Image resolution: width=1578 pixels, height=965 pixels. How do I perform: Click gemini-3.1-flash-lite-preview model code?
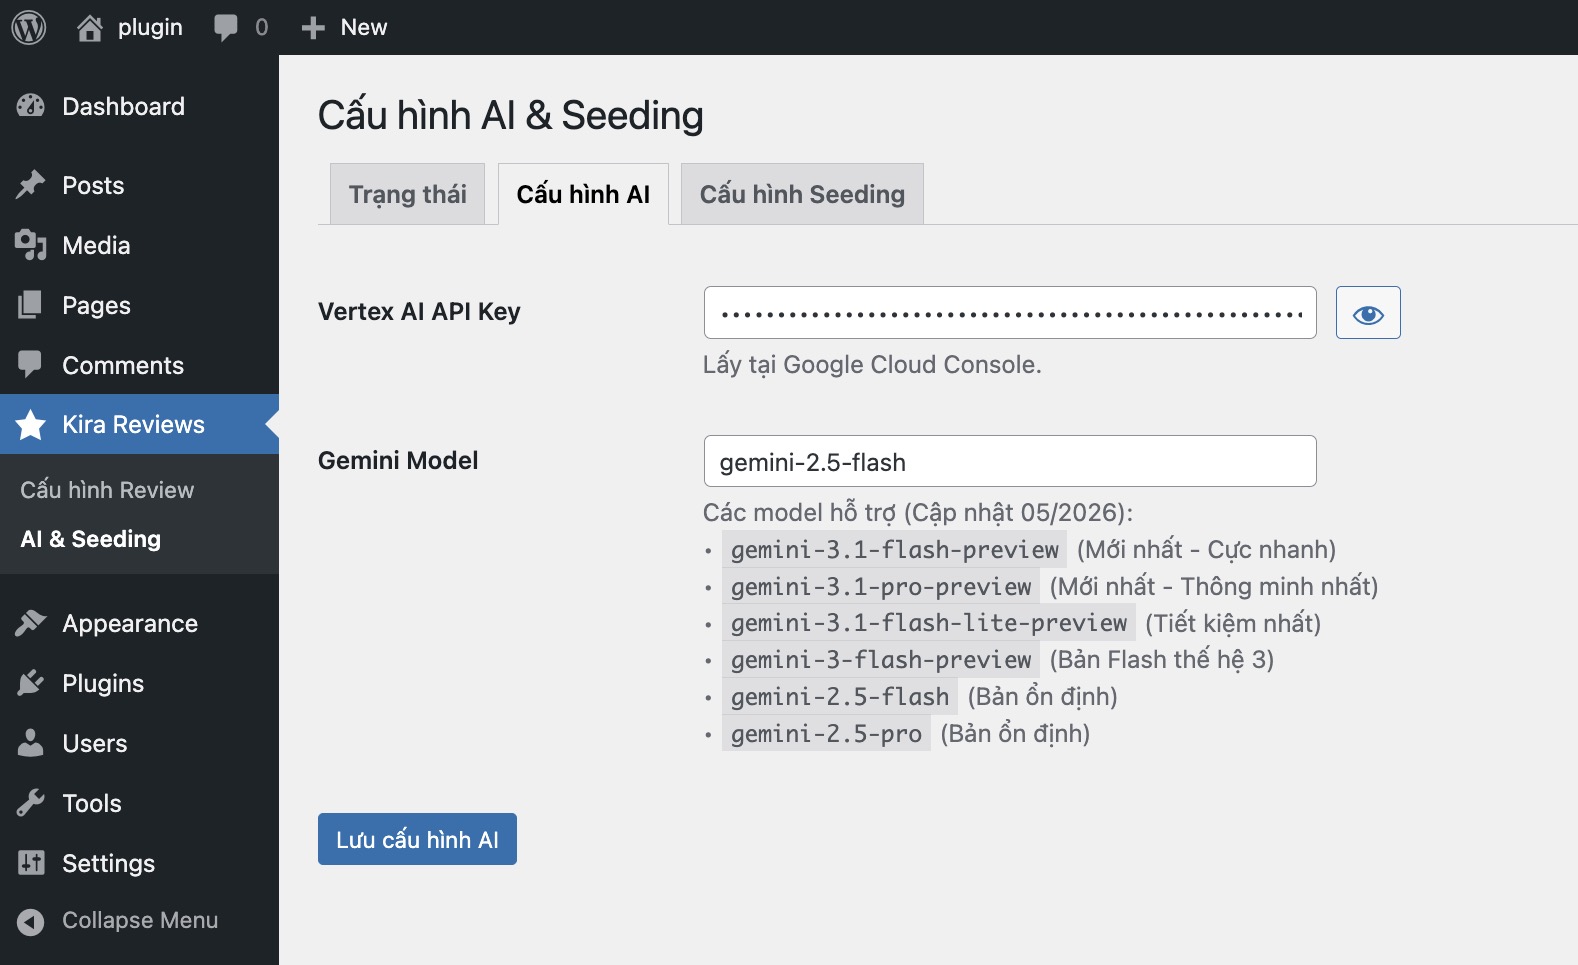click(x=929, y=623)
